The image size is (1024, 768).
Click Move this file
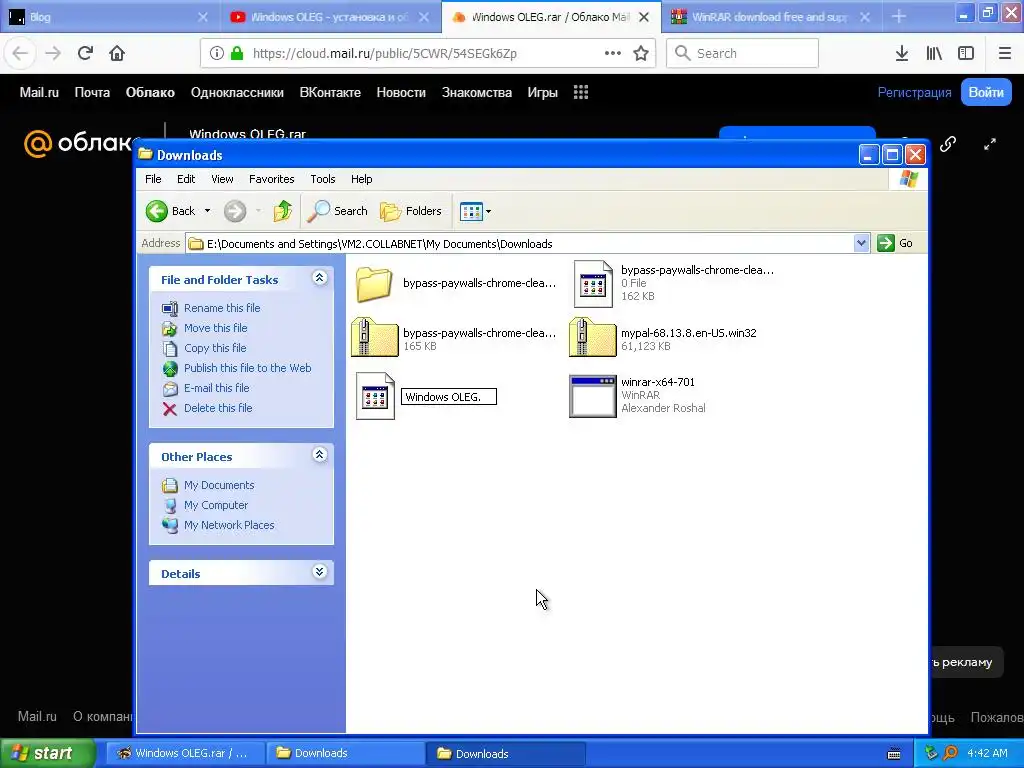tap(216, 328)
